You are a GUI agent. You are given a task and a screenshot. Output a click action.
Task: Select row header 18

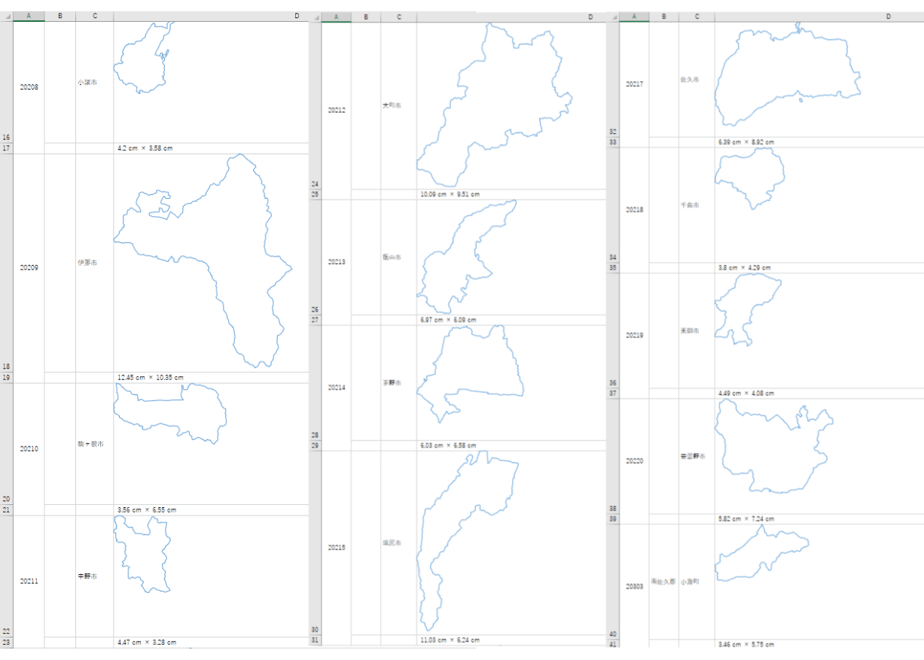click(x=6, y=263)
